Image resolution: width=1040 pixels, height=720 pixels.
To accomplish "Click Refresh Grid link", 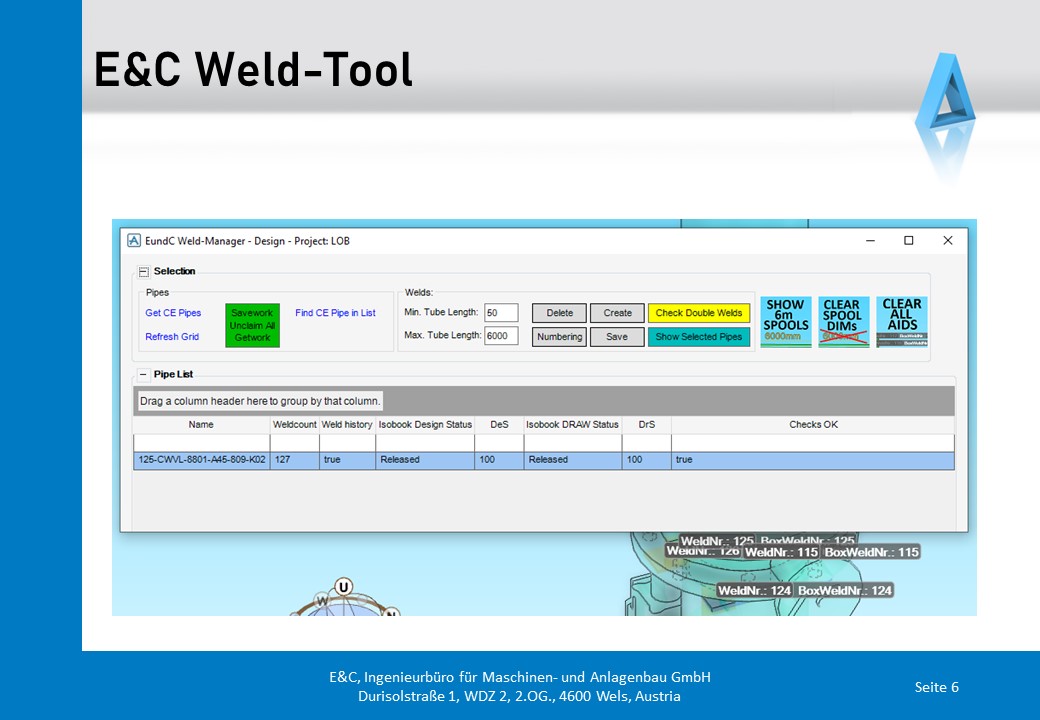I will 172,337.
